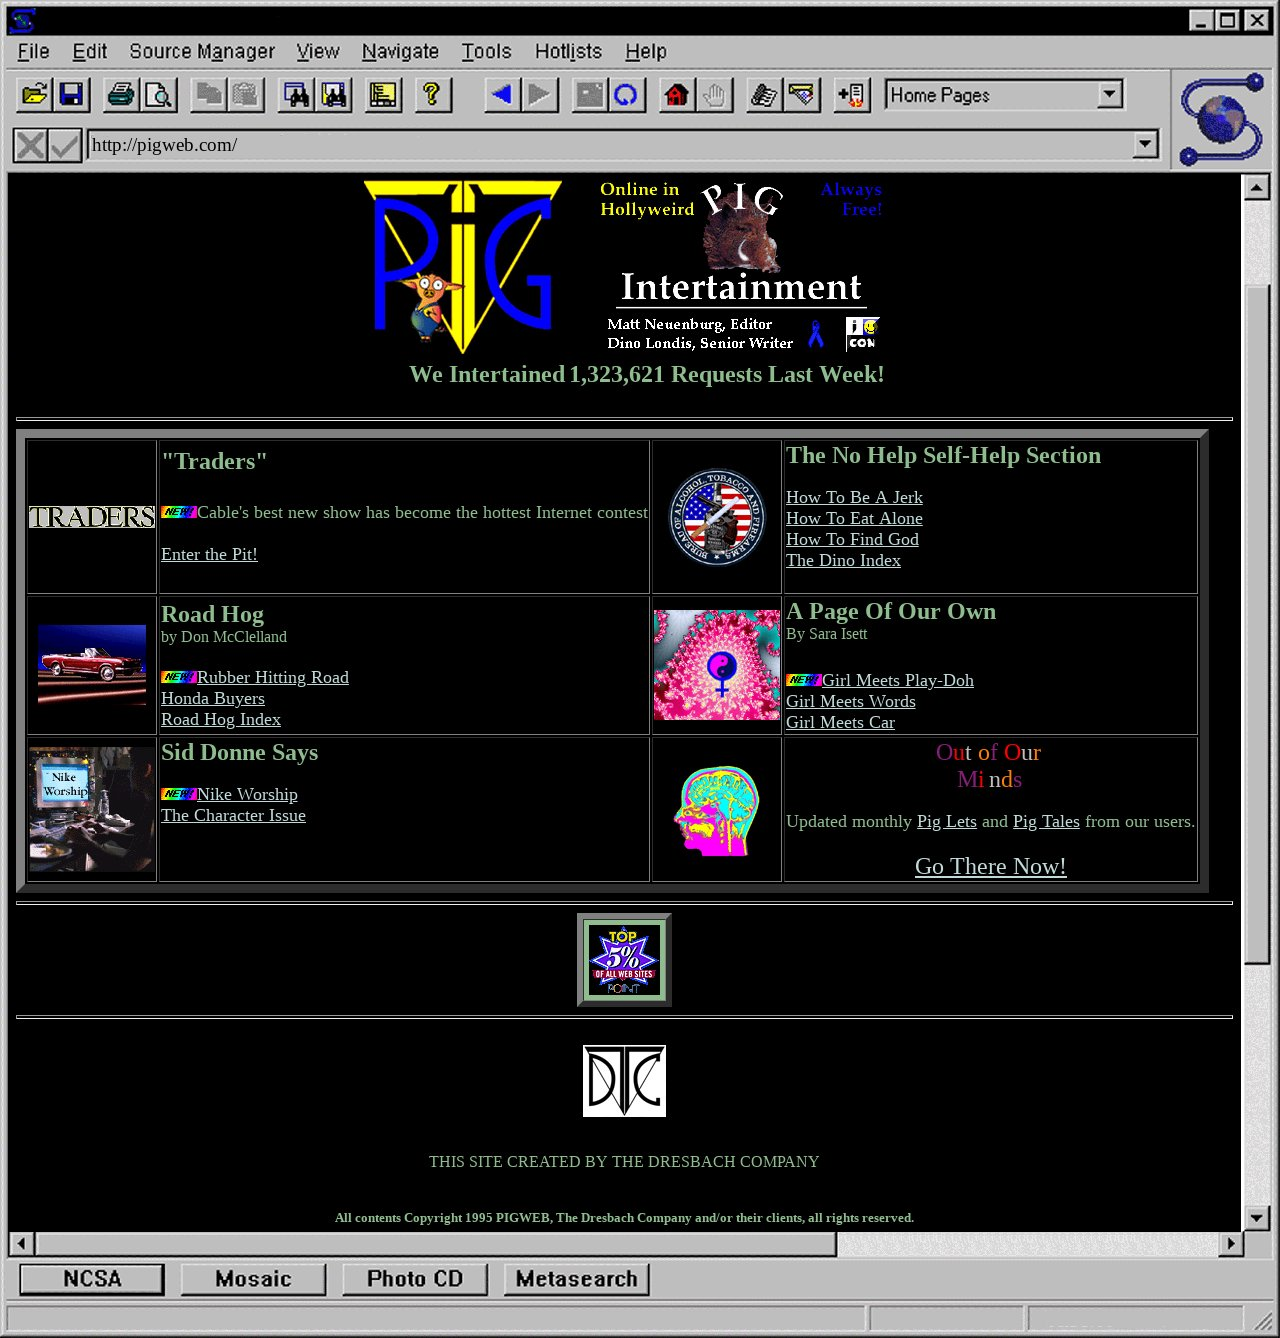The width and height of the screenshot is (1280, 1338).
Task: Click the URL address input field
Action: point(610,145)
